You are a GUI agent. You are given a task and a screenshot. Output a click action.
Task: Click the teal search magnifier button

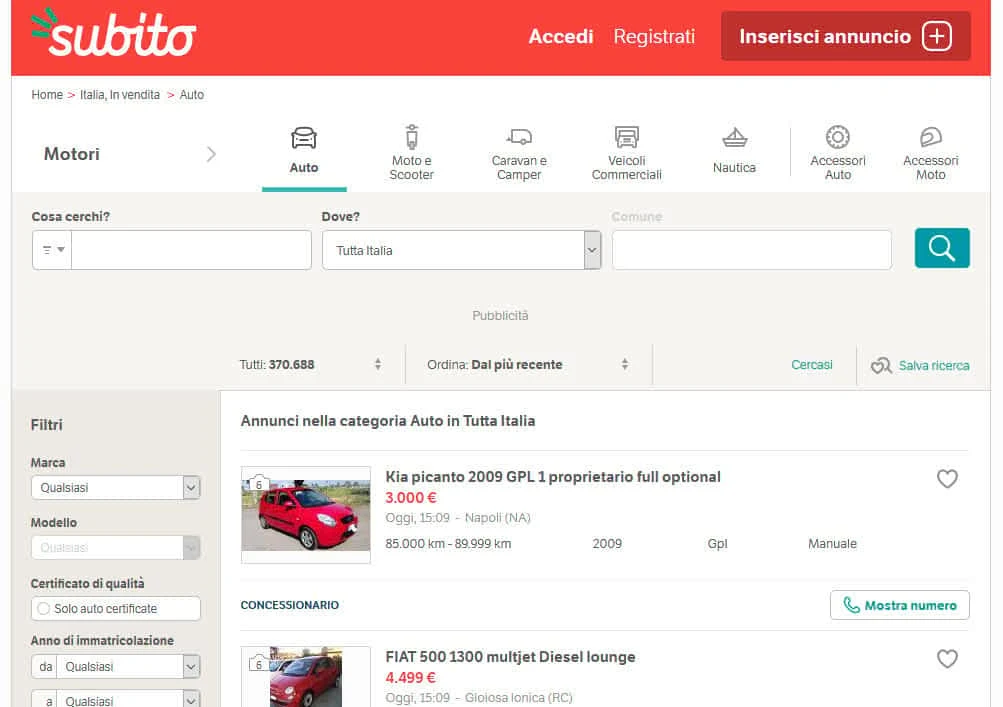click(x=942, y=248)
